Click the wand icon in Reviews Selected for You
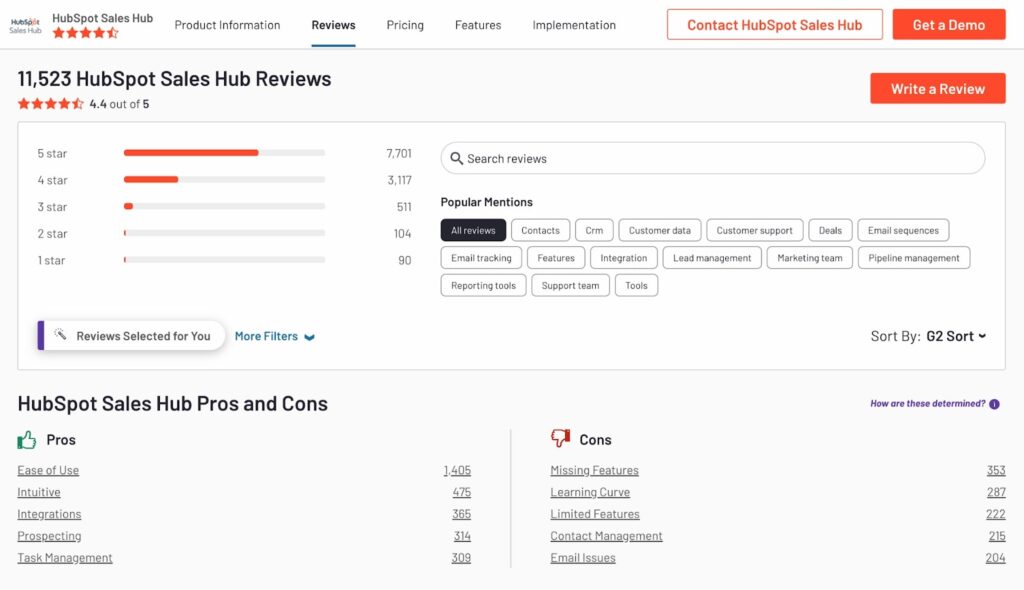The image size is (1024, 590). pos(60,335)
